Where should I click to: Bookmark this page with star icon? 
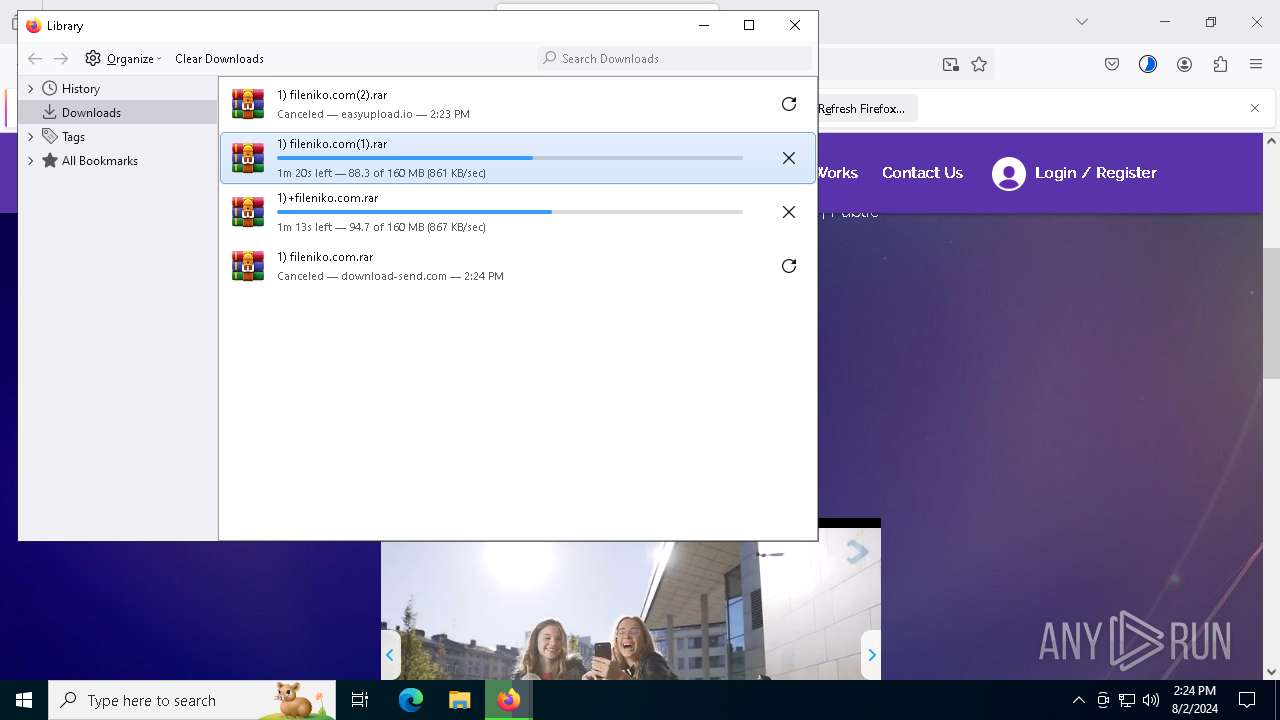(x=979, y=65)
